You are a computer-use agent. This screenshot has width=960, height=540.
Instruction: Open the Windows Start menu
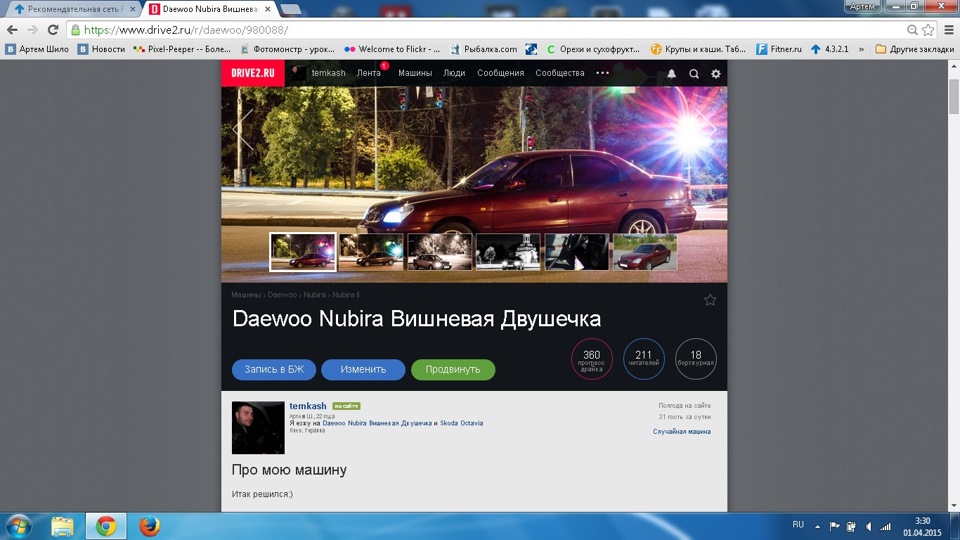coord(18,526)
